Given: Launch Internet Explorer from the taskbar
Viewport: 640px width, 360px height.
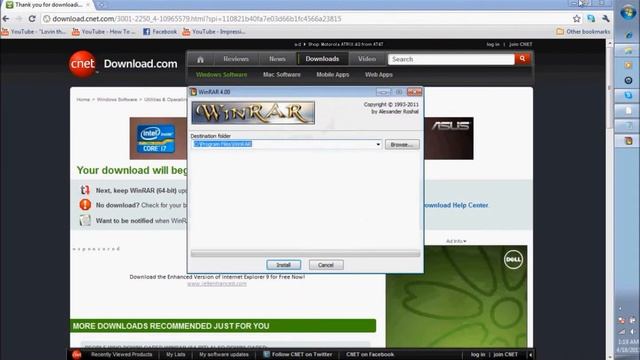Looking at the screenshot, I should point(628,36).
